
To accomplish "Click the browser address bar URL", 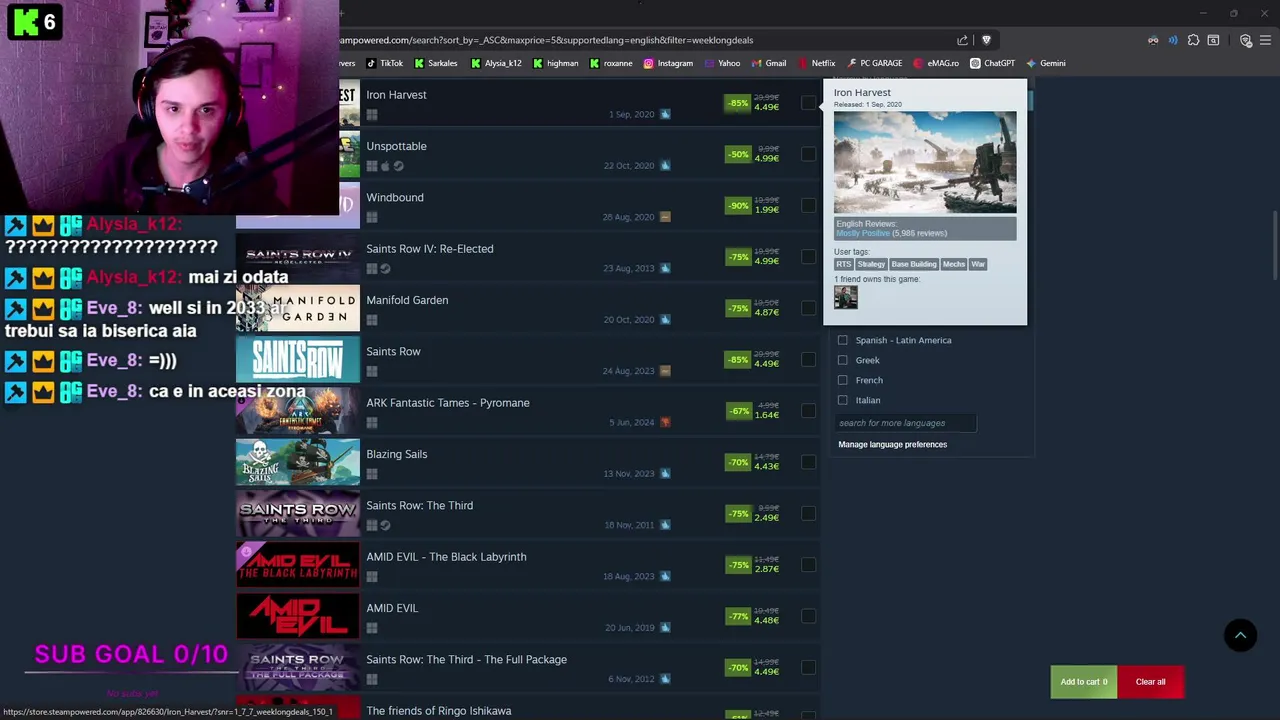I will tap(546, 40).
